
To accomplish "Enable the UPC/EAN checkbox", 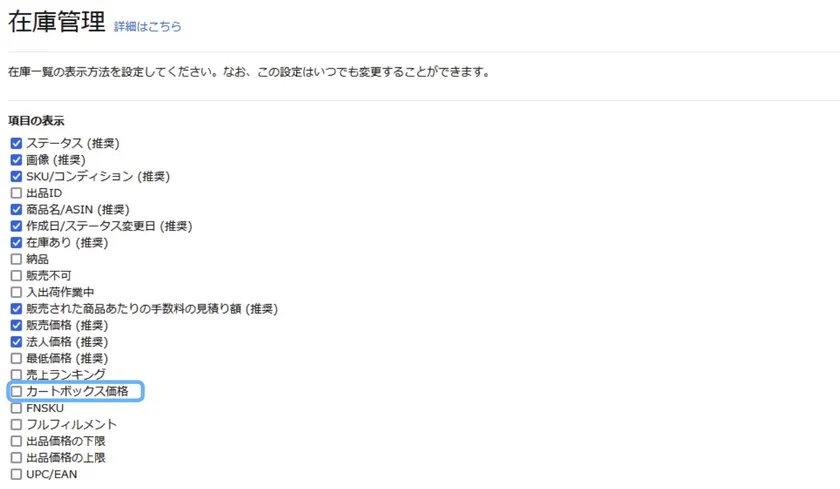I will 16,475.
